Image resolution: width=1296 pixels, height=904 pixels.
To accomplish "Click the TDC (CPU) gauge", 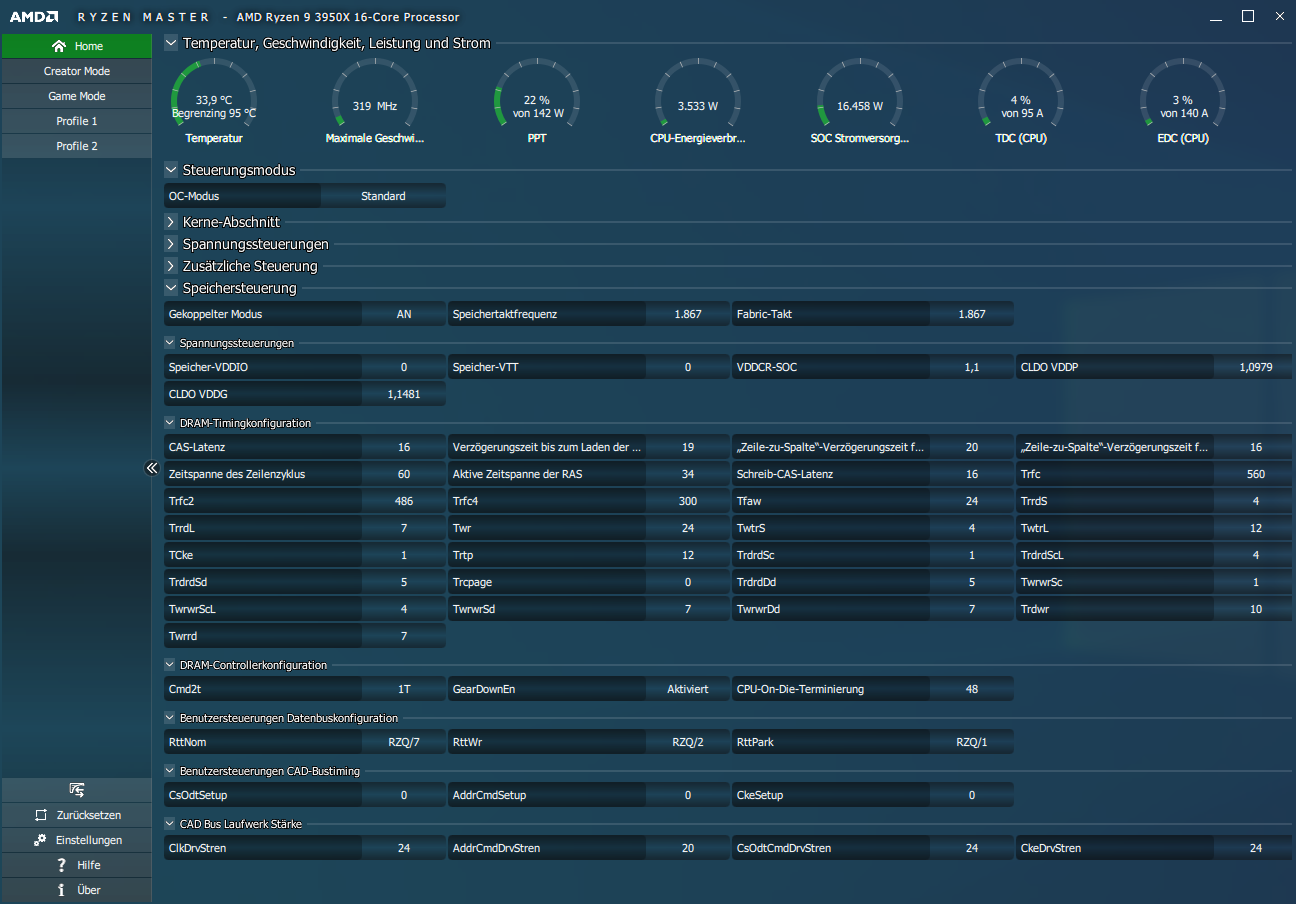I will 1021,102.
